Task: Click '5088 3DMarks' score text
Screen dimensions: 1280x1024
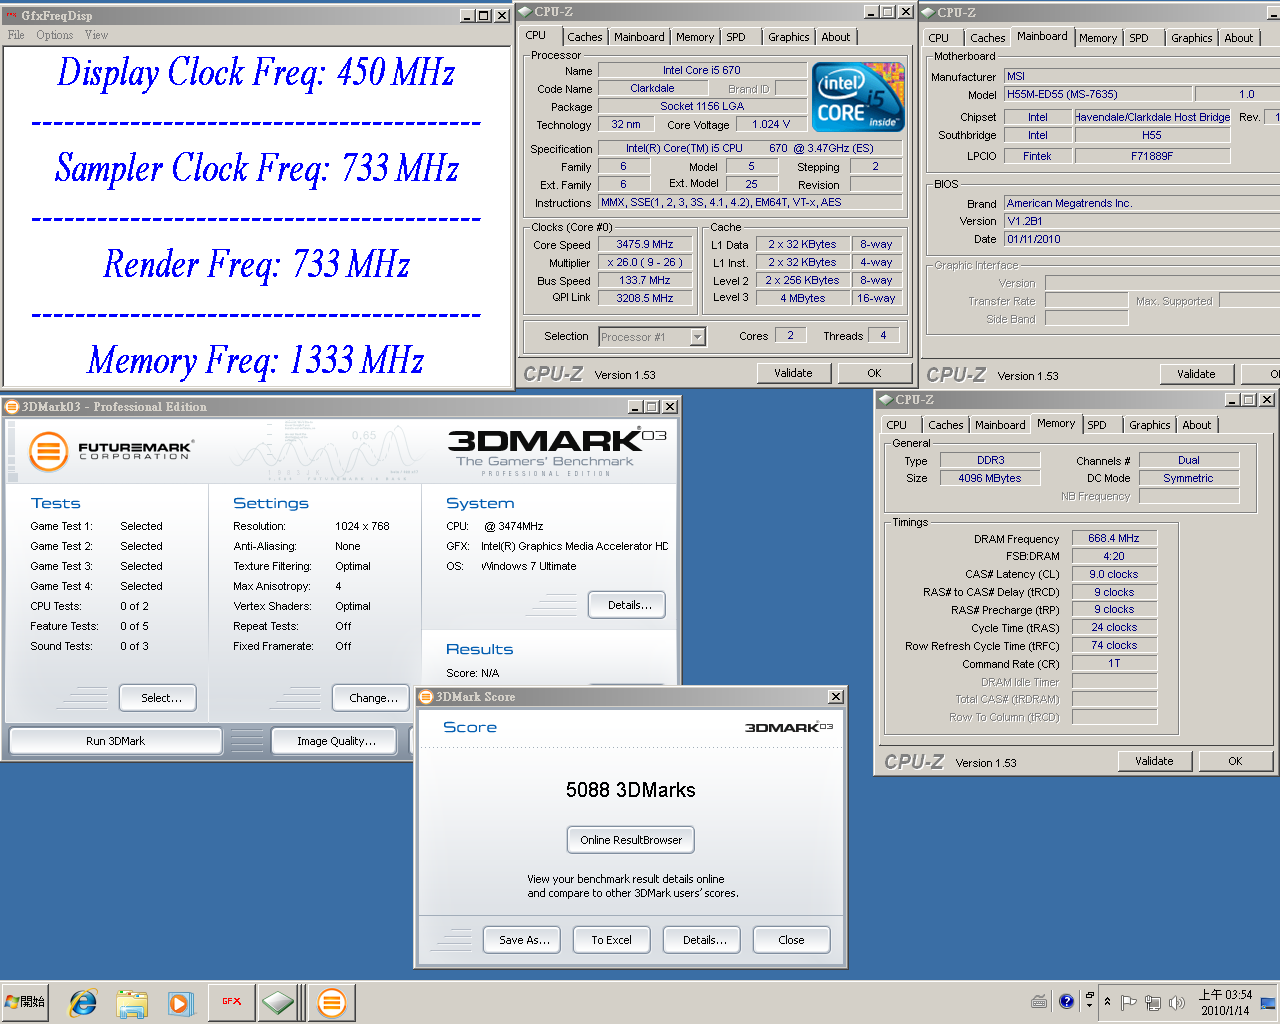Action: [x=631, y=790]
